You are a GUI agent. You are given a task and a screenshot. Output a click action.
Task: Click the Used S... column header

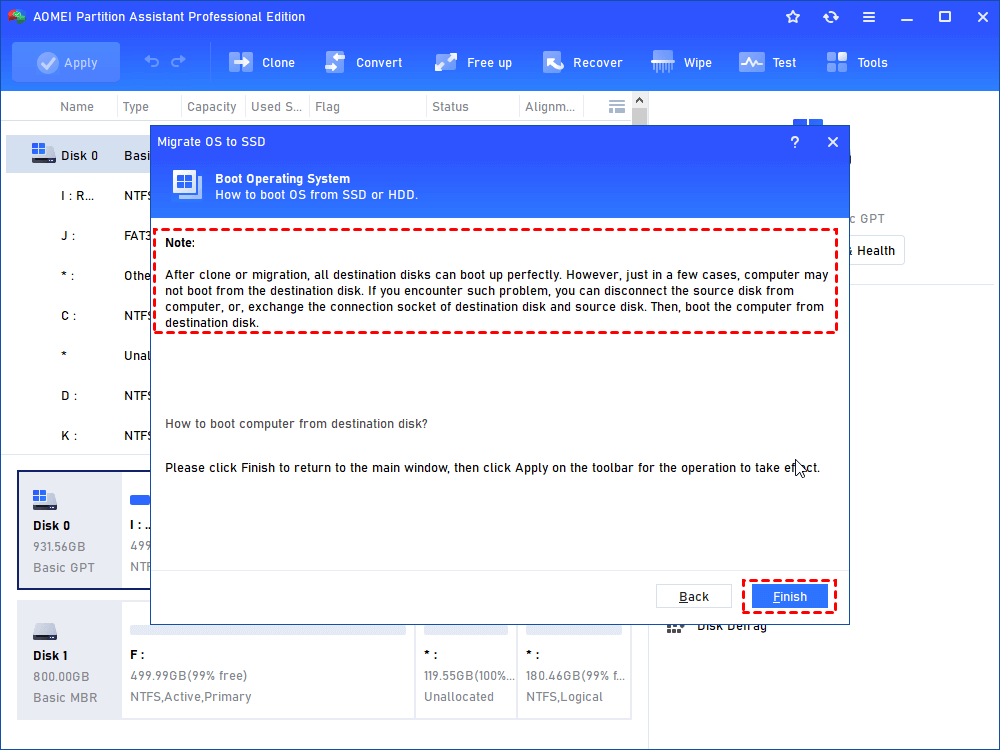tap(276, 107)
